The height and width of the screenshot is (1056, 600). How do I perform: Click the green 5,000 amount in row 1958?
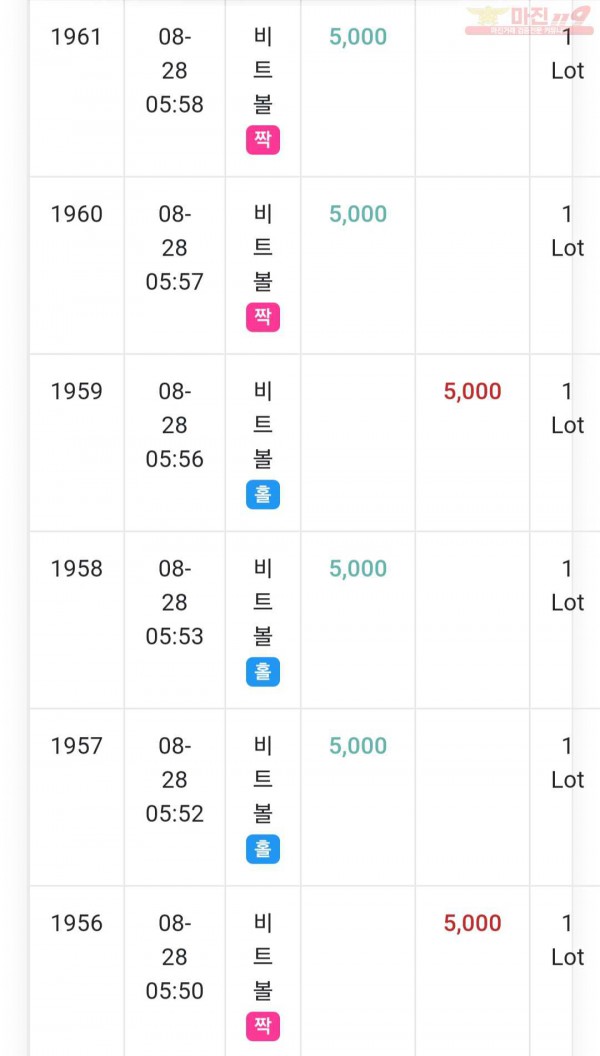[x=358, y=569]
